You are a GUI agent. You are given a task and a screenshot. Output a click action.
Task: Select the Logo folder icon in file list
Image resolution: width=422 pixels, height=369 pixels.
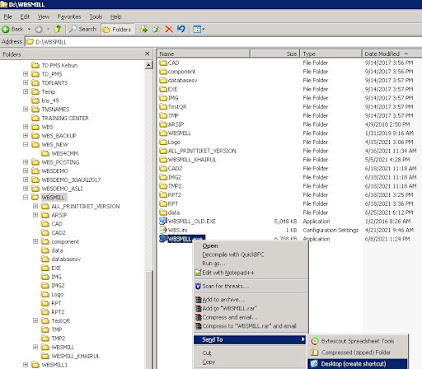163,142
